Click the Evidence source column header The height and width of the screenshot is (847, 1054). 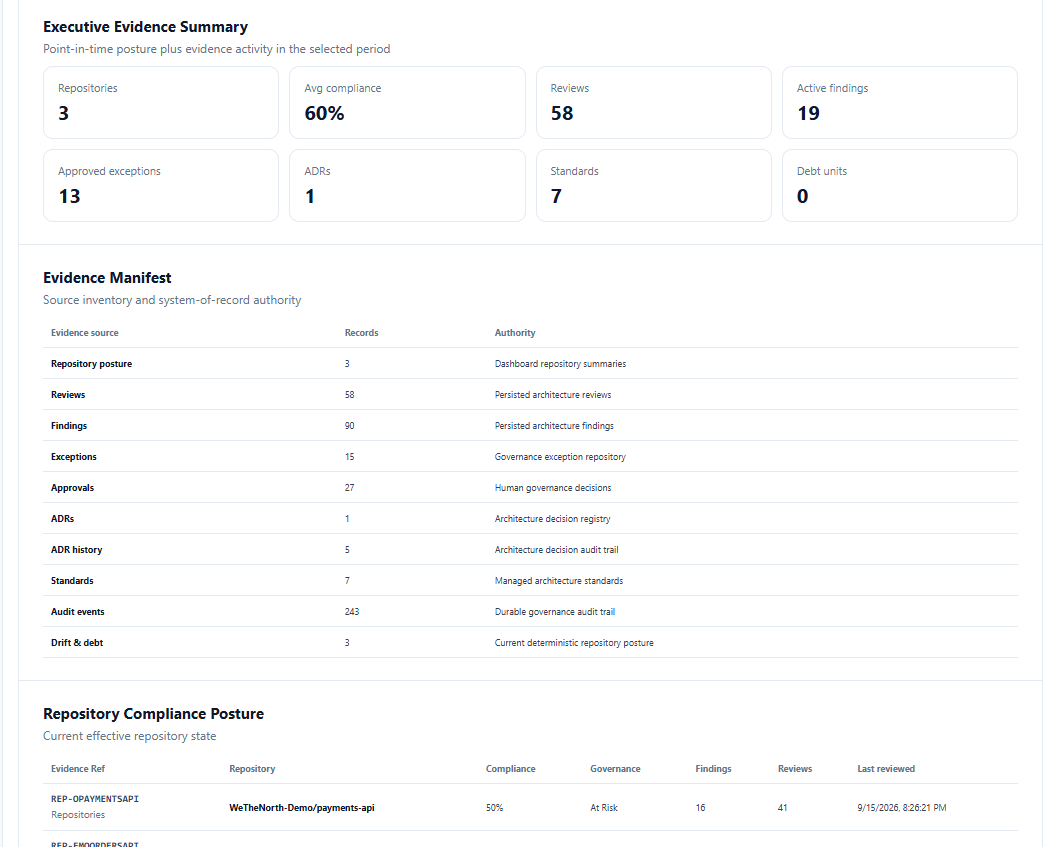click(x=85, y=333)
